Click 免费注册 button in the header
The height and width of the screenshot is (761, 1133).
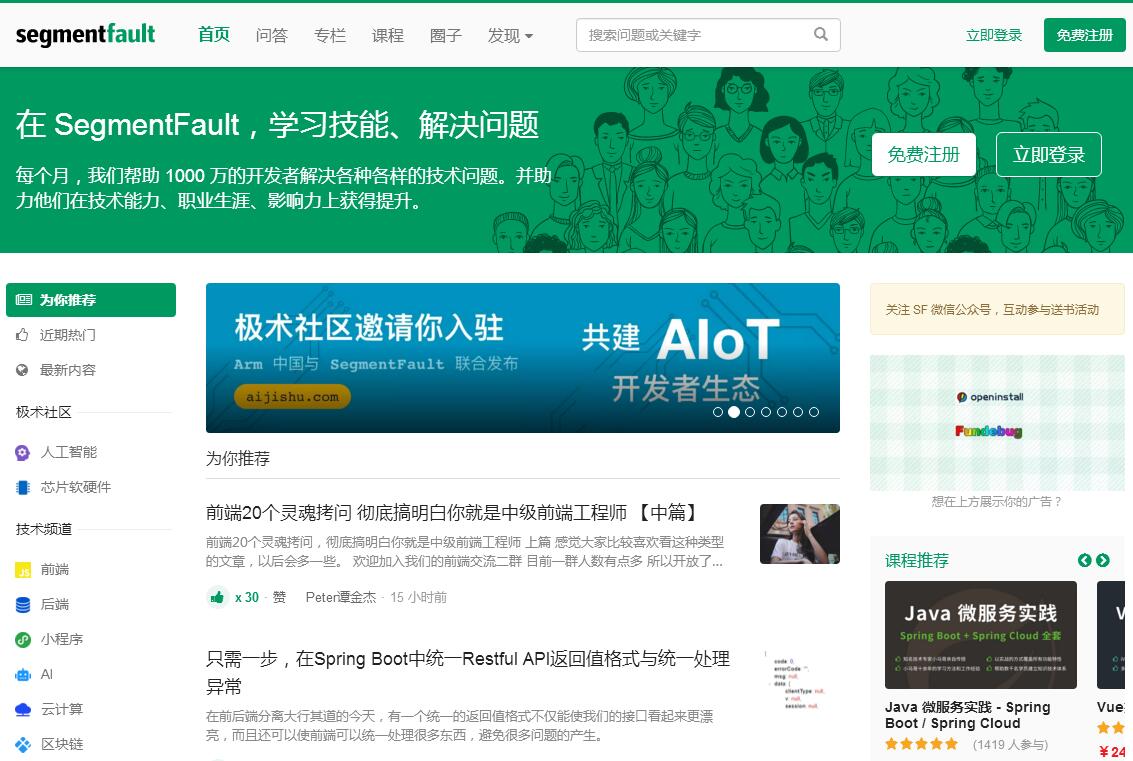pyautogui.click(x=1084, y=35)
